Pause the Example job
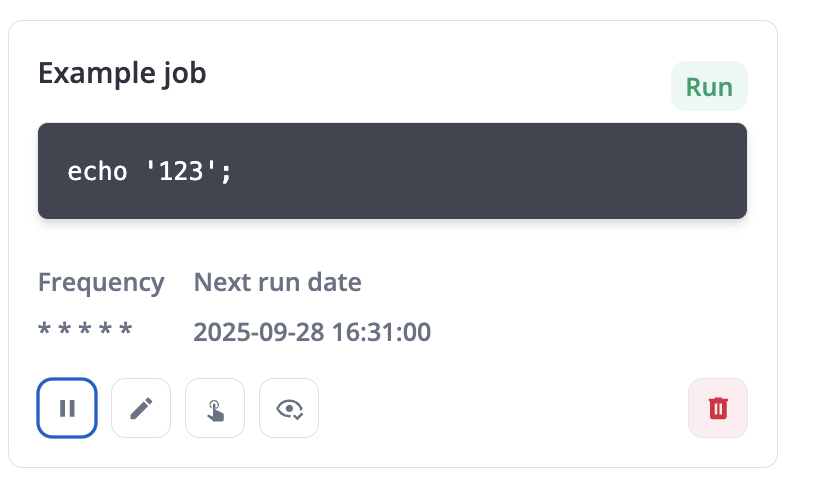 click(x=67, y=408)
